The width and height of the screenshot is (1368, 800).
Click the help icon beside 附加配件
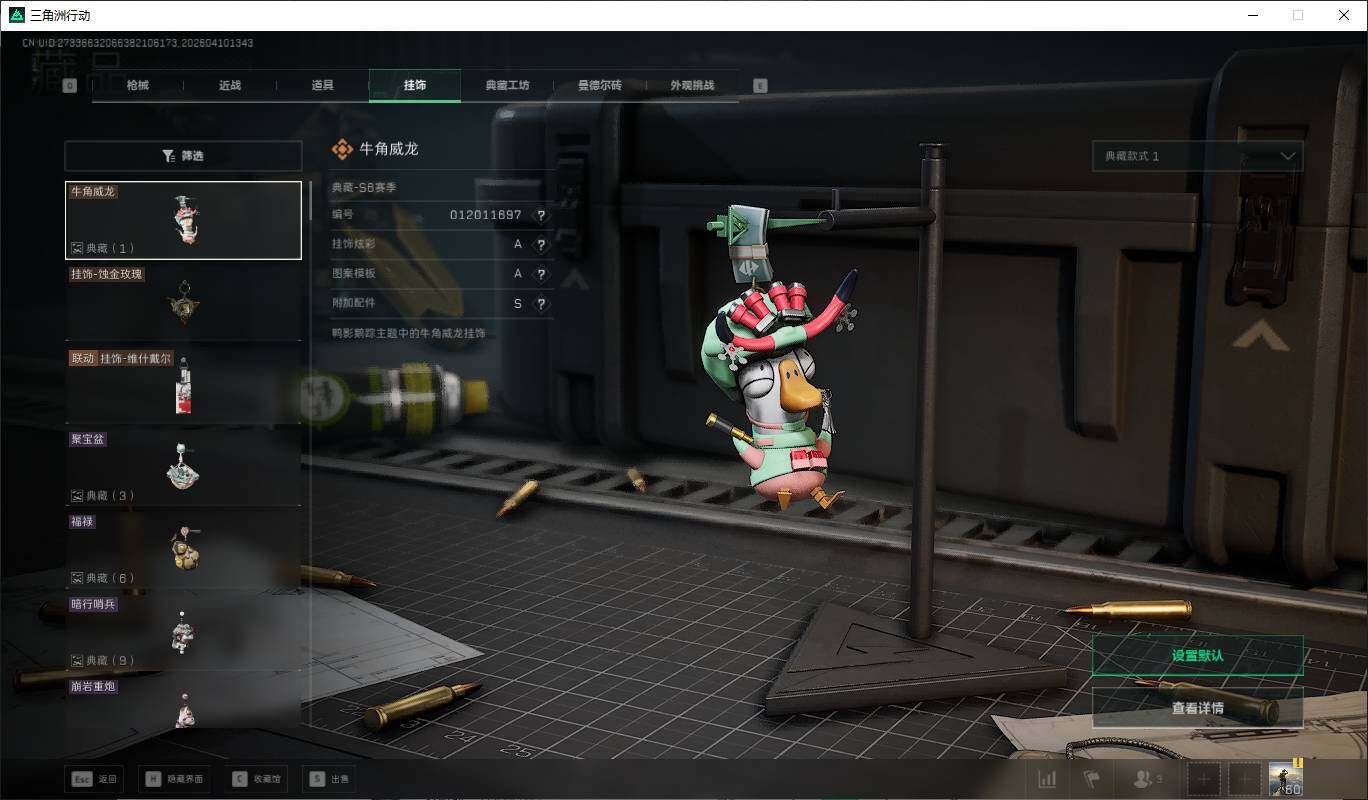pos(541,304)
